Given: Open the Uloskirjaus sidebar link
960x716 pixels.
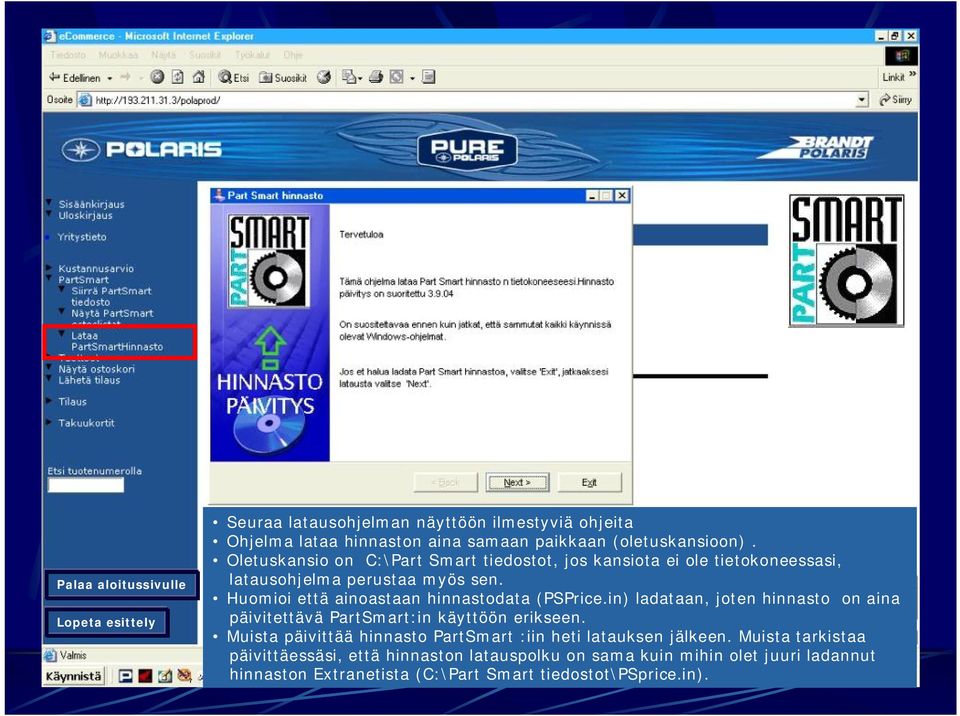Looking at the screenshot, I should pyautogui.click(x=85, y=215).
